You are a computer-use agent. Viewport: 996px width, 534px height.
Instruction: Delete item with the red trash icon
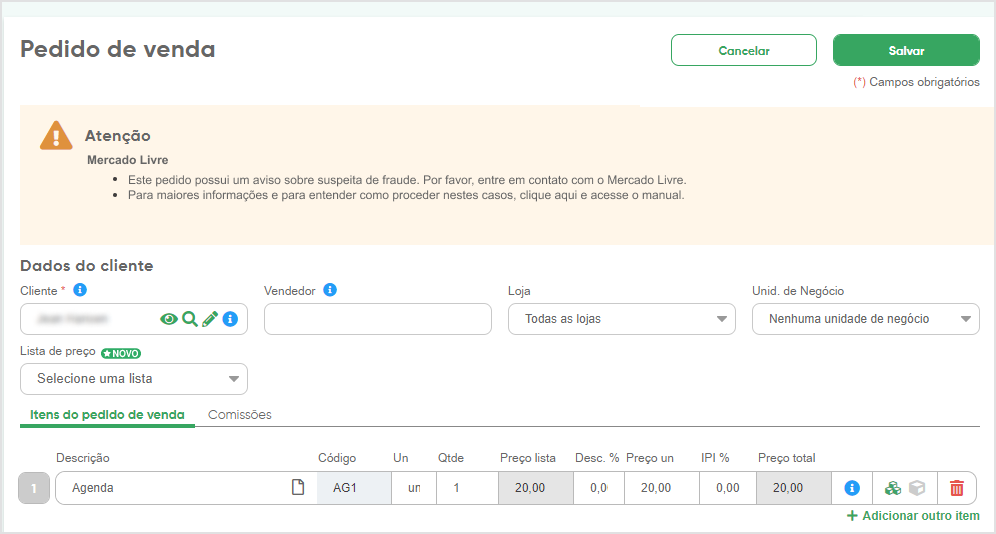[957, 488]
